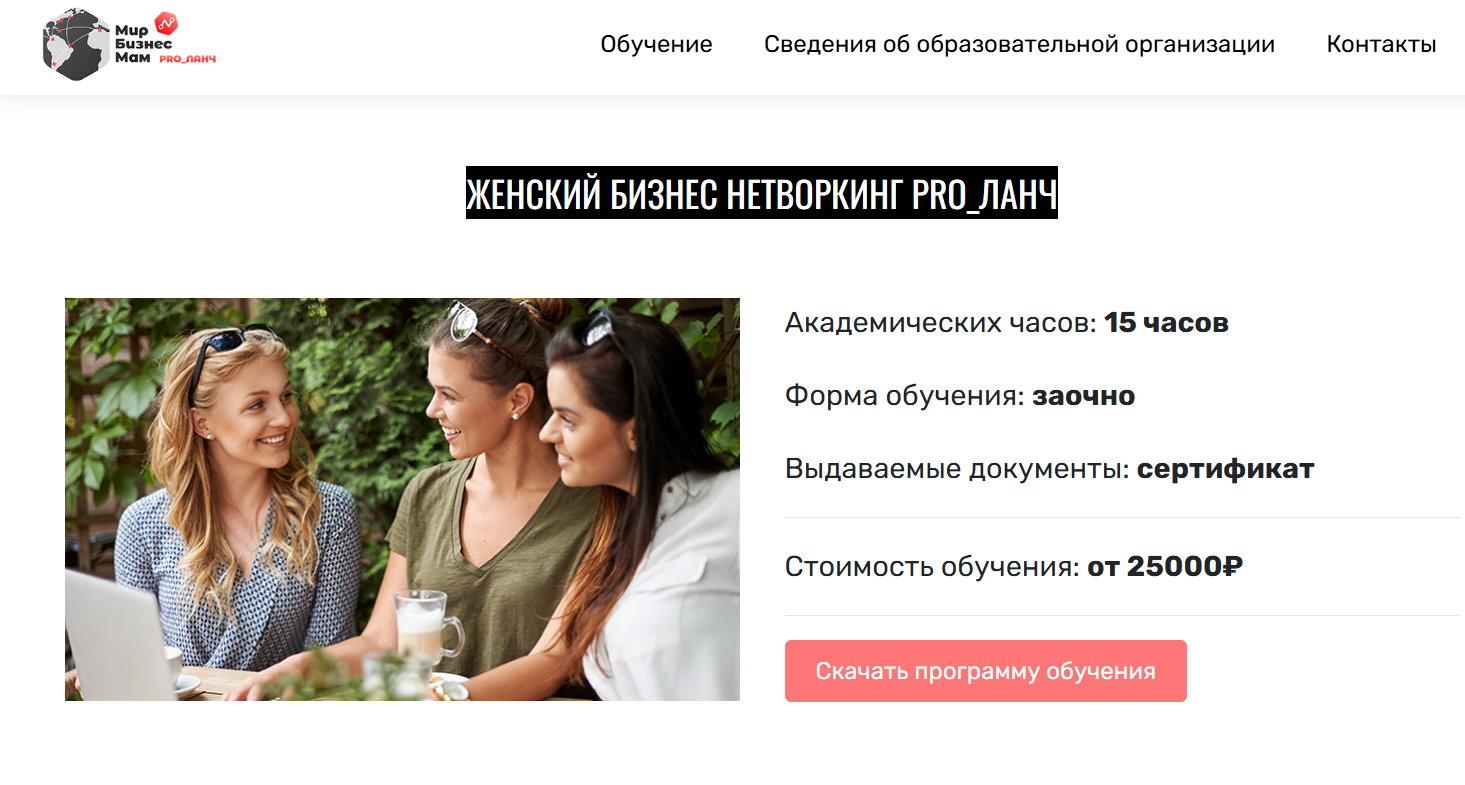Go to the Контакты page
Screen dimensions: 1465x785
click(1381, 44)
